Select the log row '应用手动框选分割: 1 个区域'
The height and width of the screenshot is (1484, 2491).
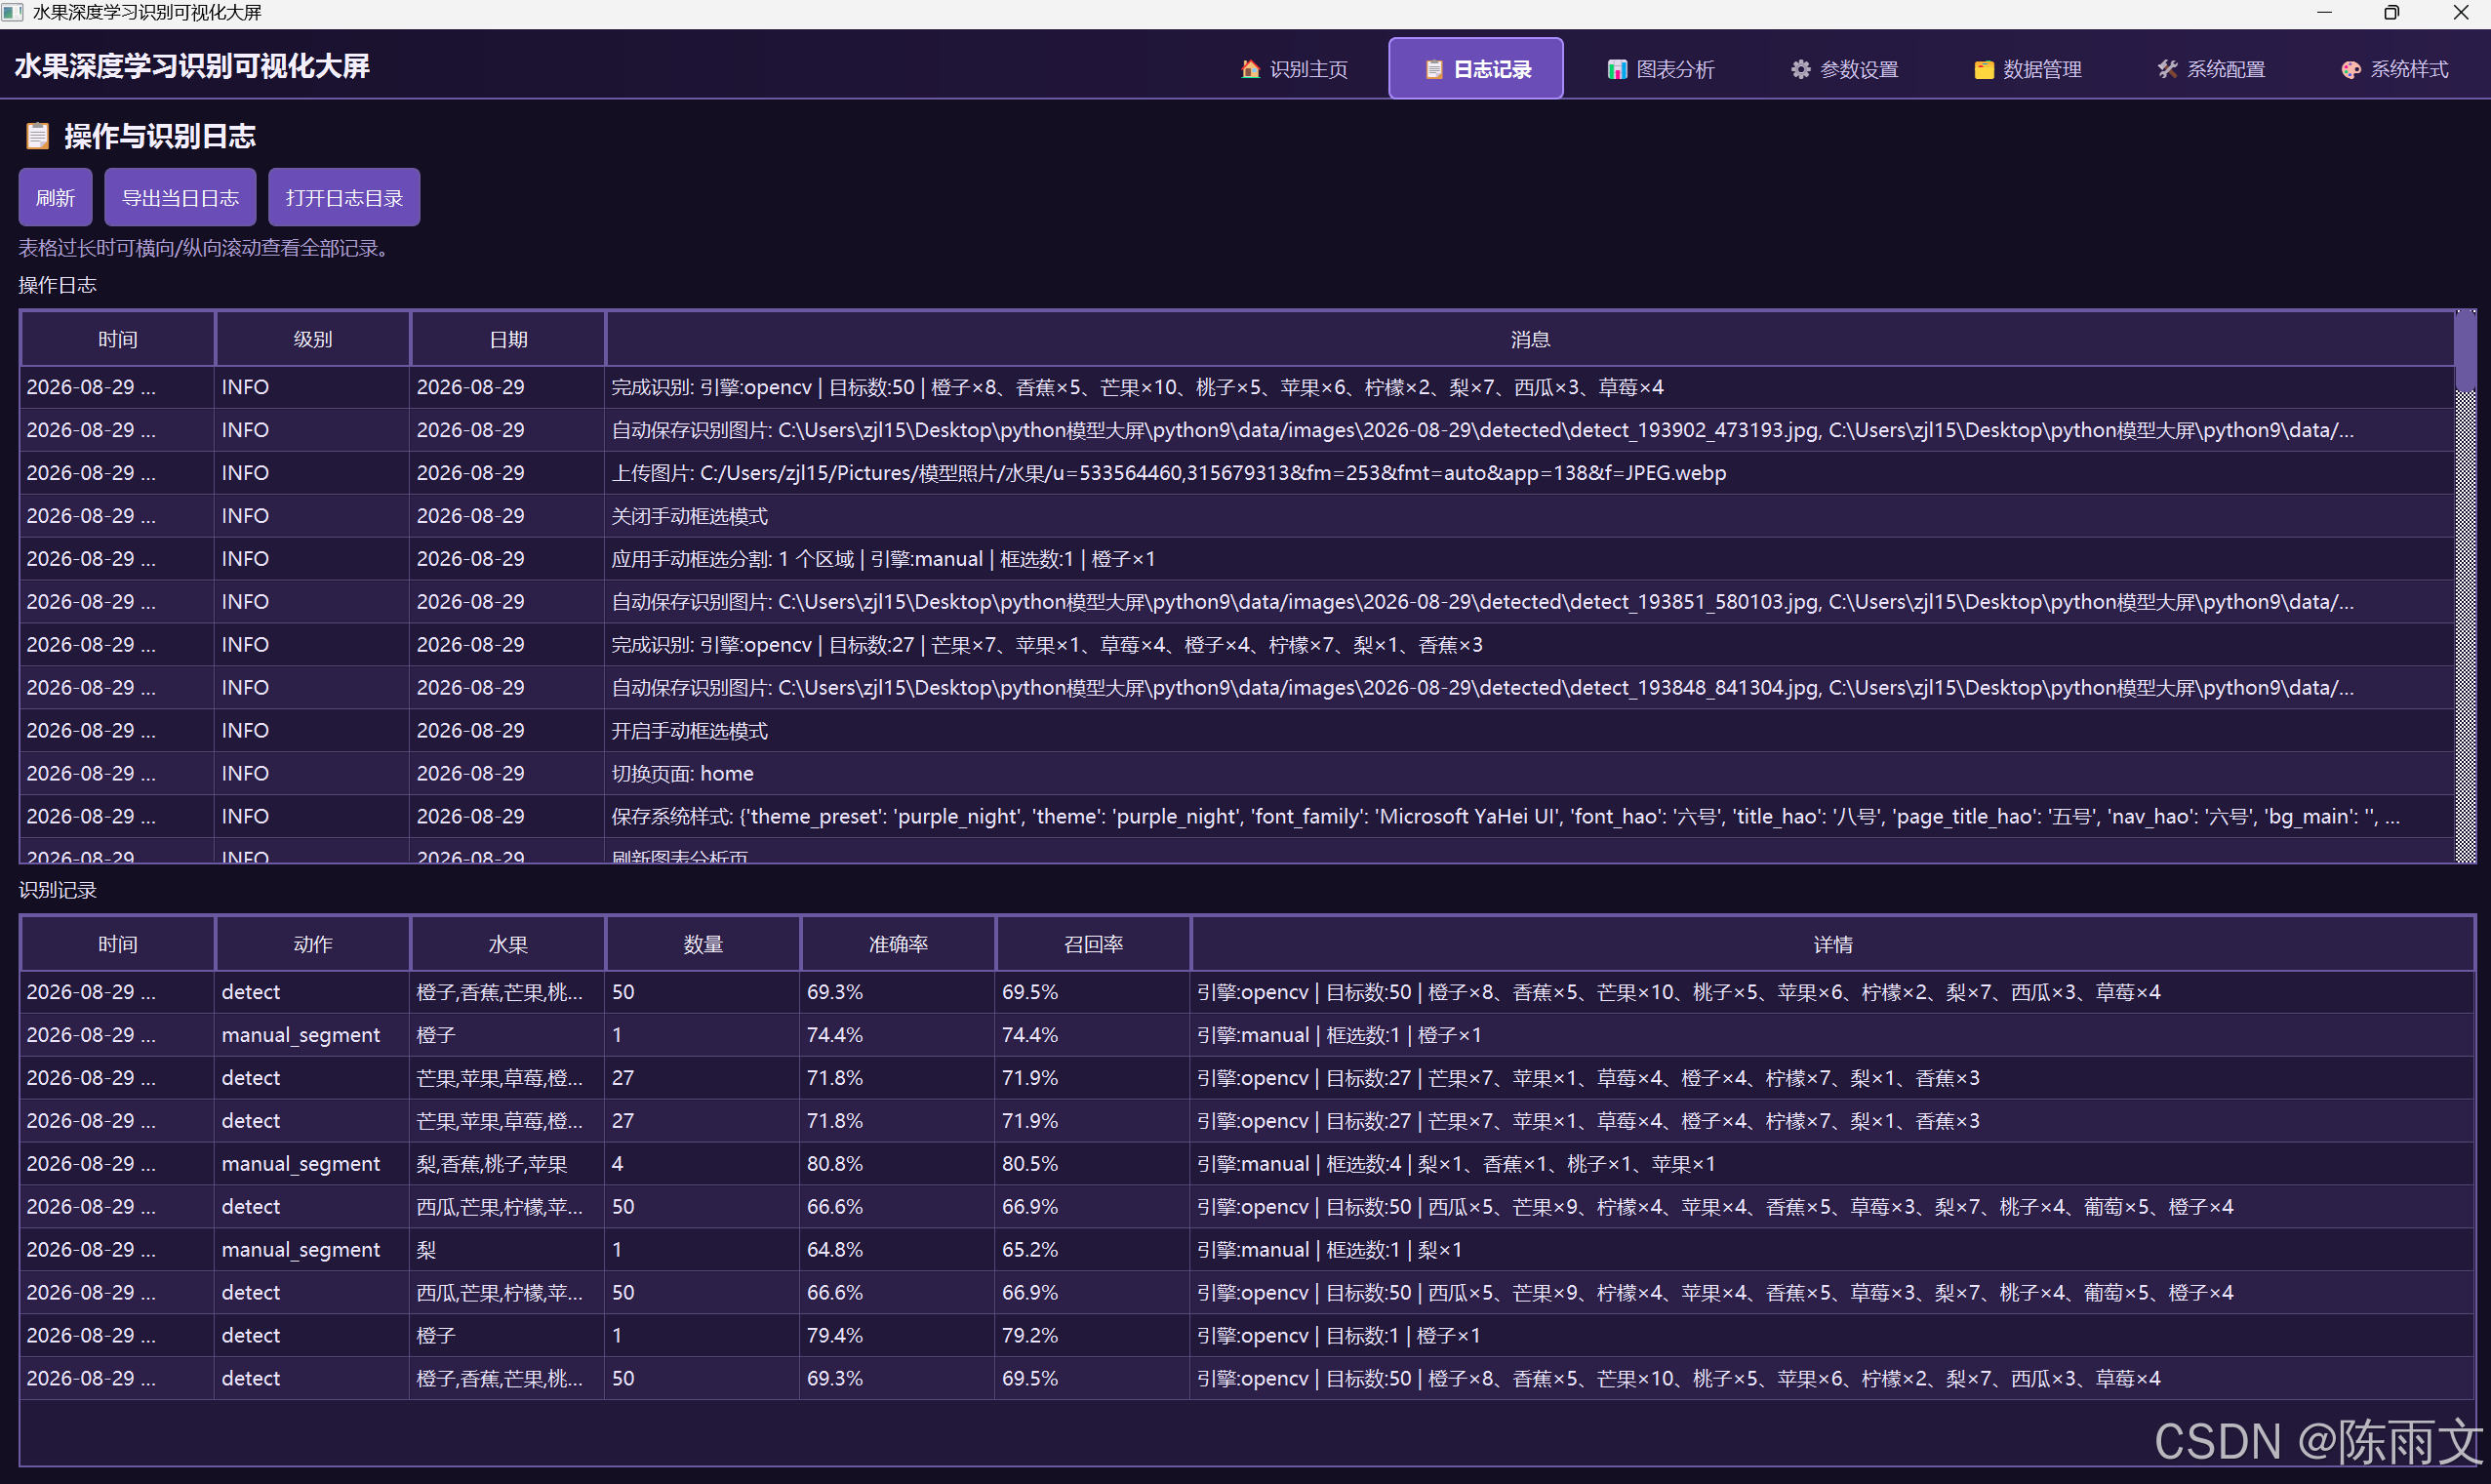point(1237,559)
